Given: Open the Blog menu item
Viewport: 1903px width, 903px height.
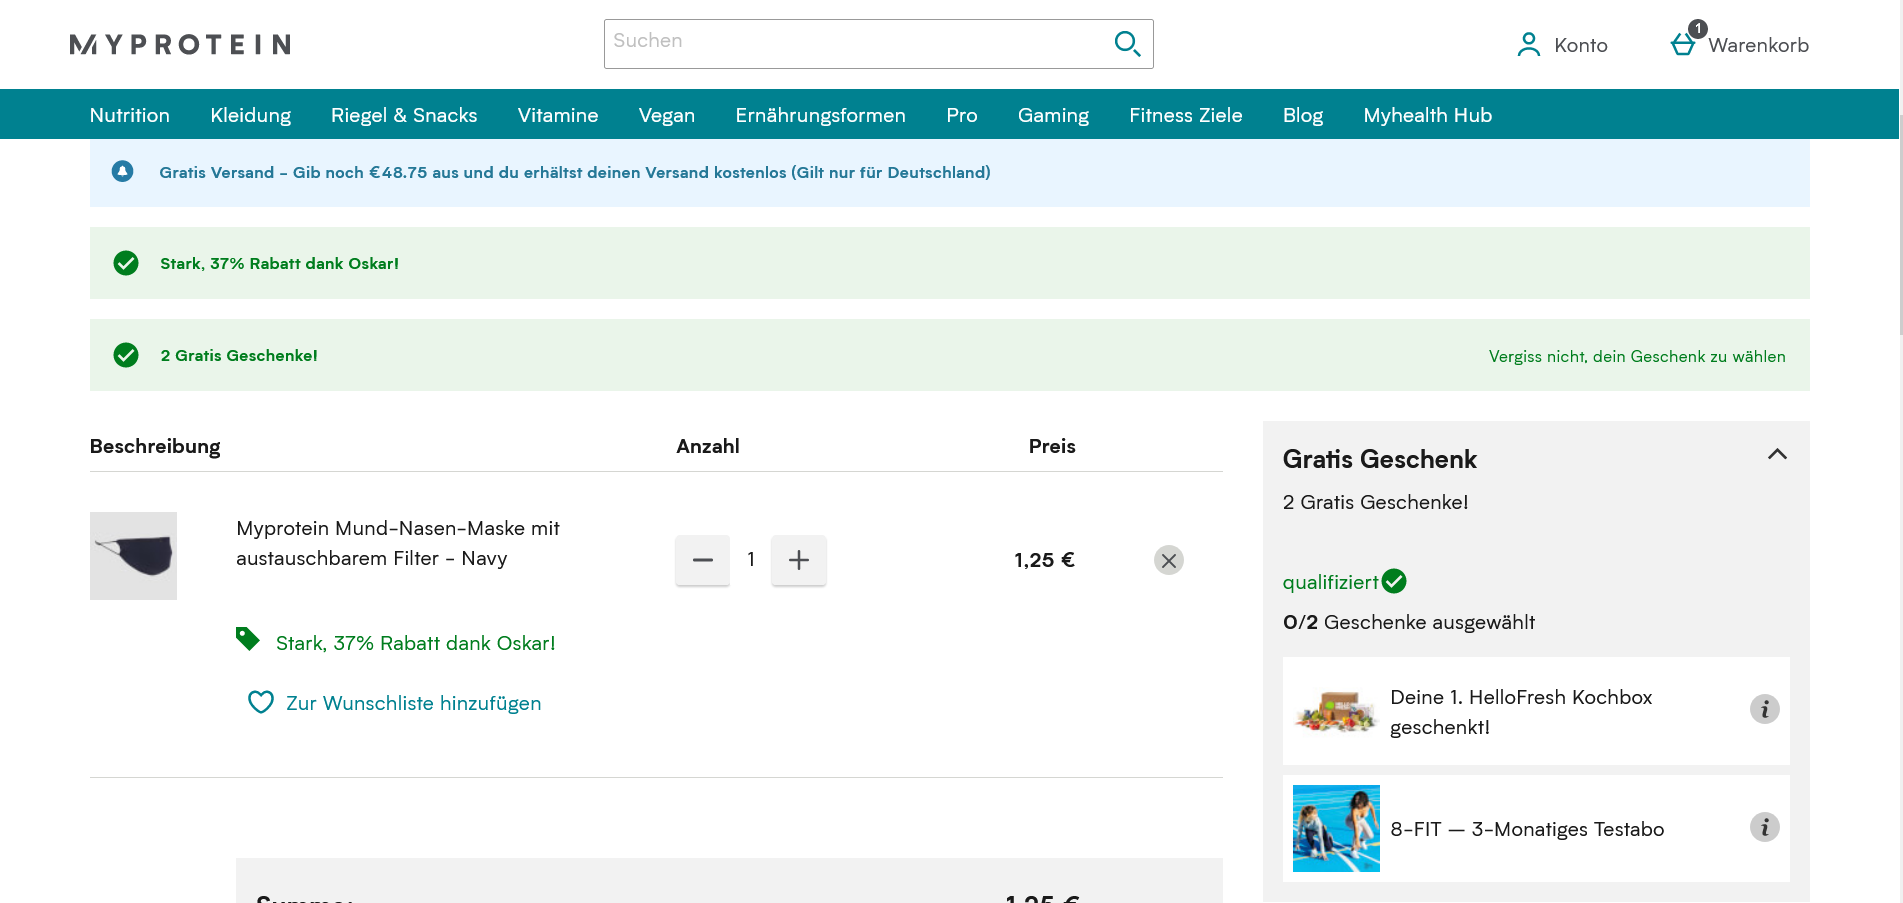Looking at the screenshot, I should tap(1303, 115).
